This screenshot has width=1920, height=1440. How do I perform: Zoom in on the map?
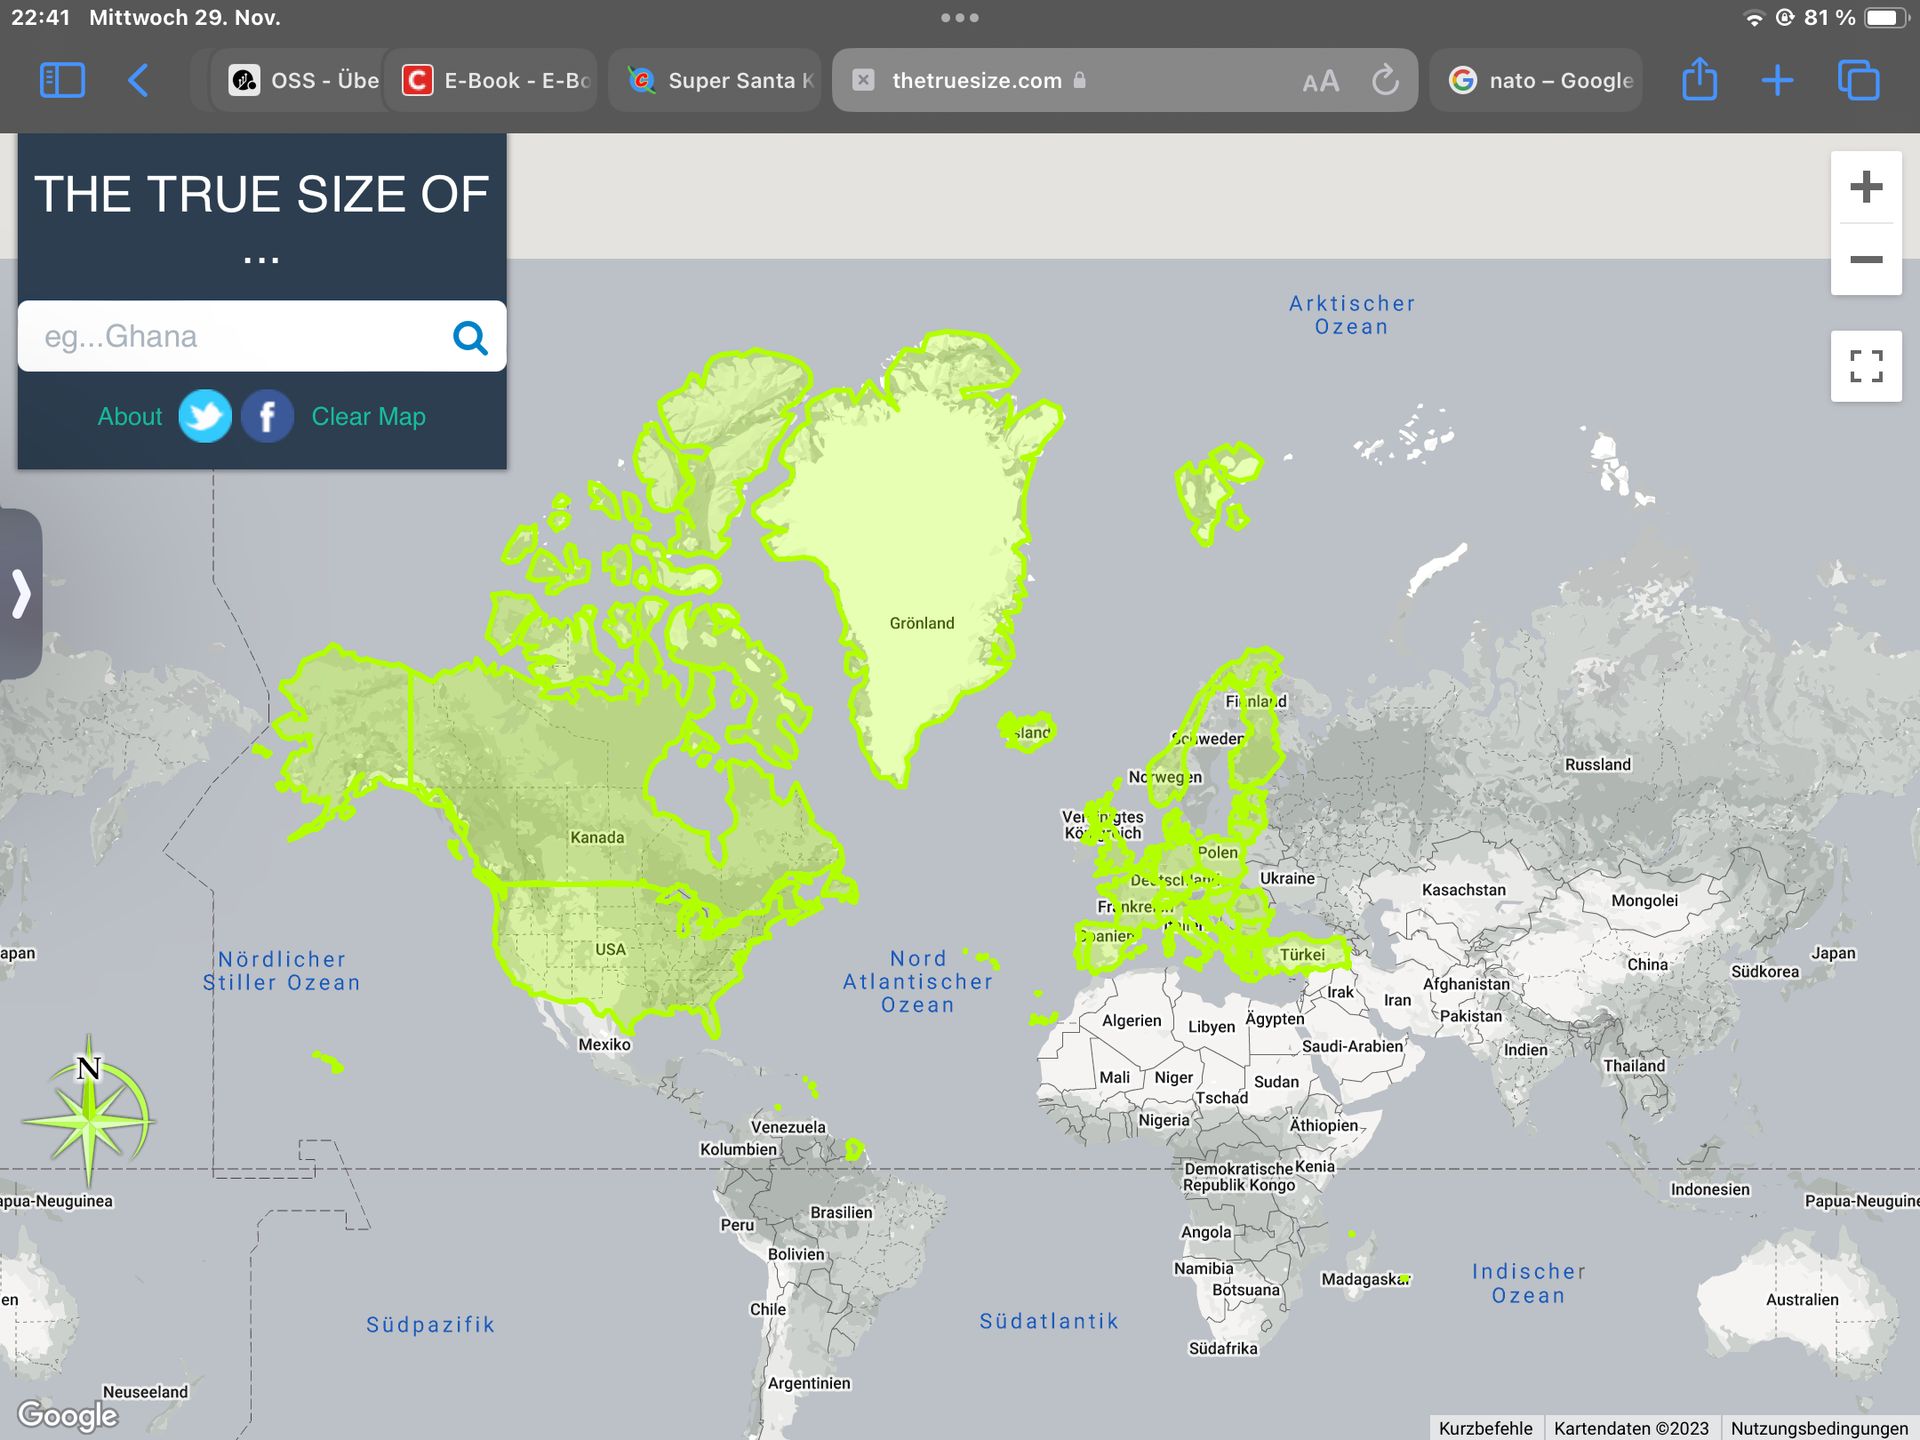pos(1866,187)
